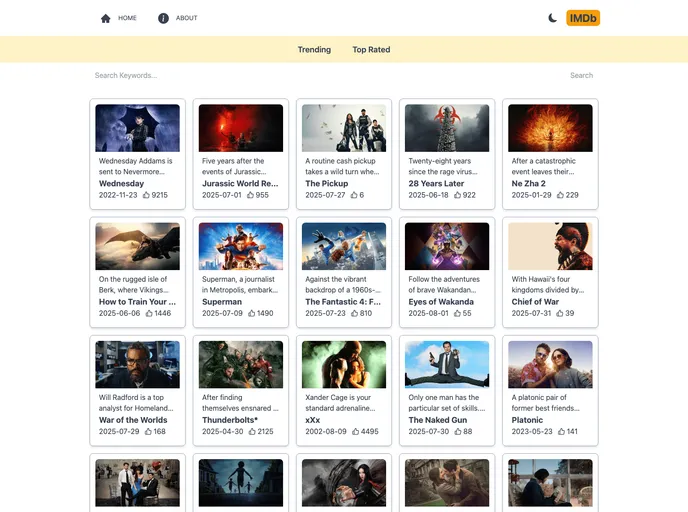Click the Wednesday title text

pos(122,183)
